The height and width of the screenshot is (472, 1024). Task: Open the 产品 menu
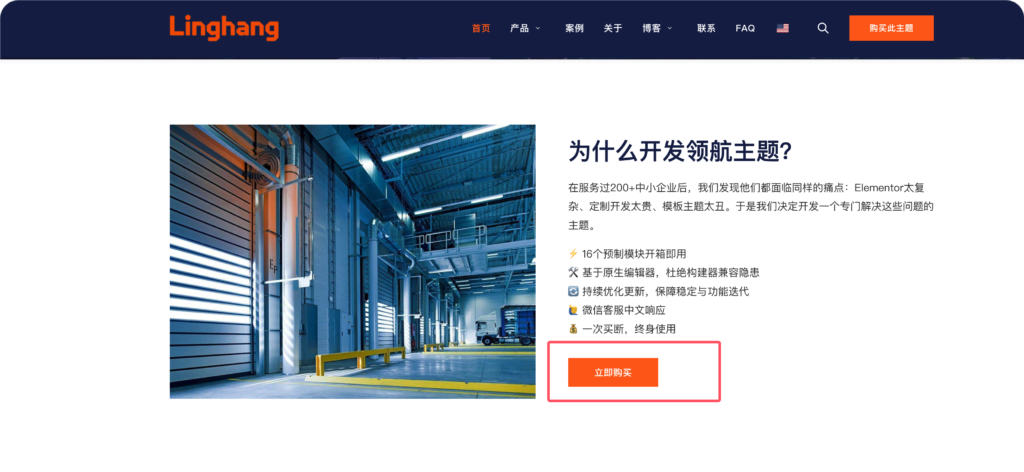pyautogui.click(x=519, y=28)
